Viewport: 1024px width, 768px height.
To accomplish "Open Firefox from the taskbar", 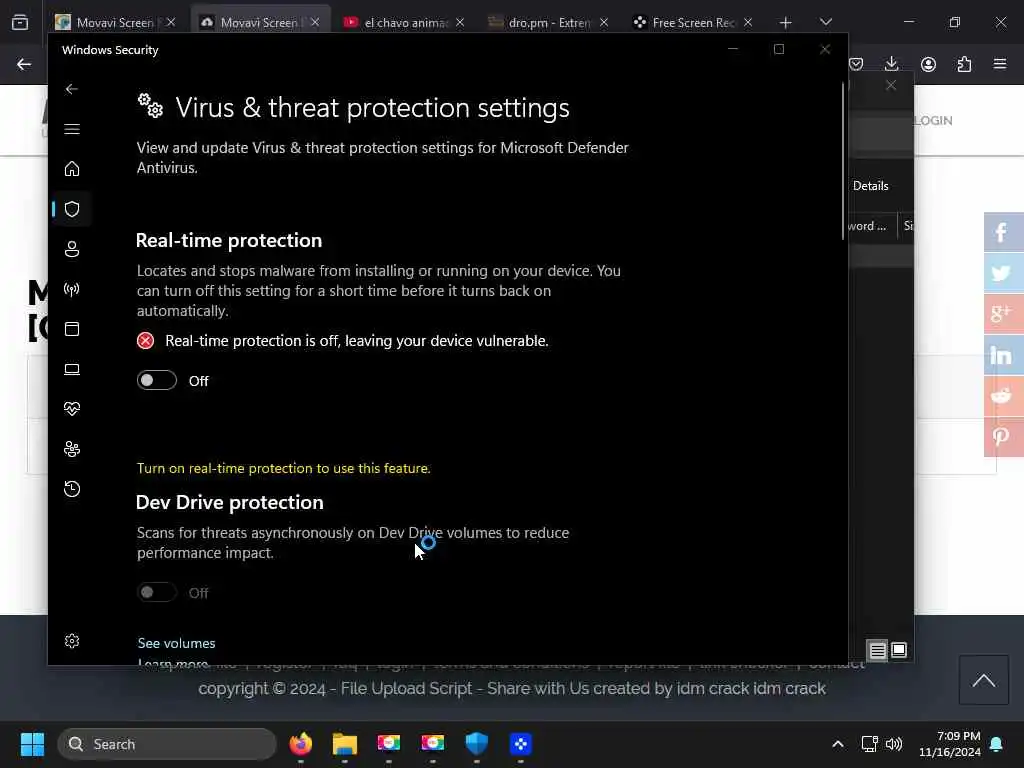I will pos(301,744).
